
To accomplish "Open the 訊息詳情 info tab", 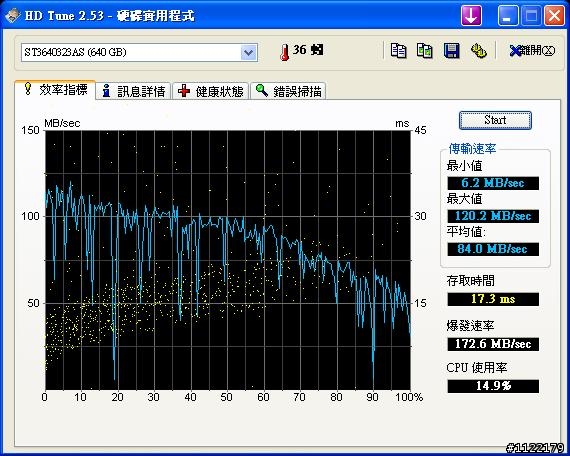I will [134, 91].
